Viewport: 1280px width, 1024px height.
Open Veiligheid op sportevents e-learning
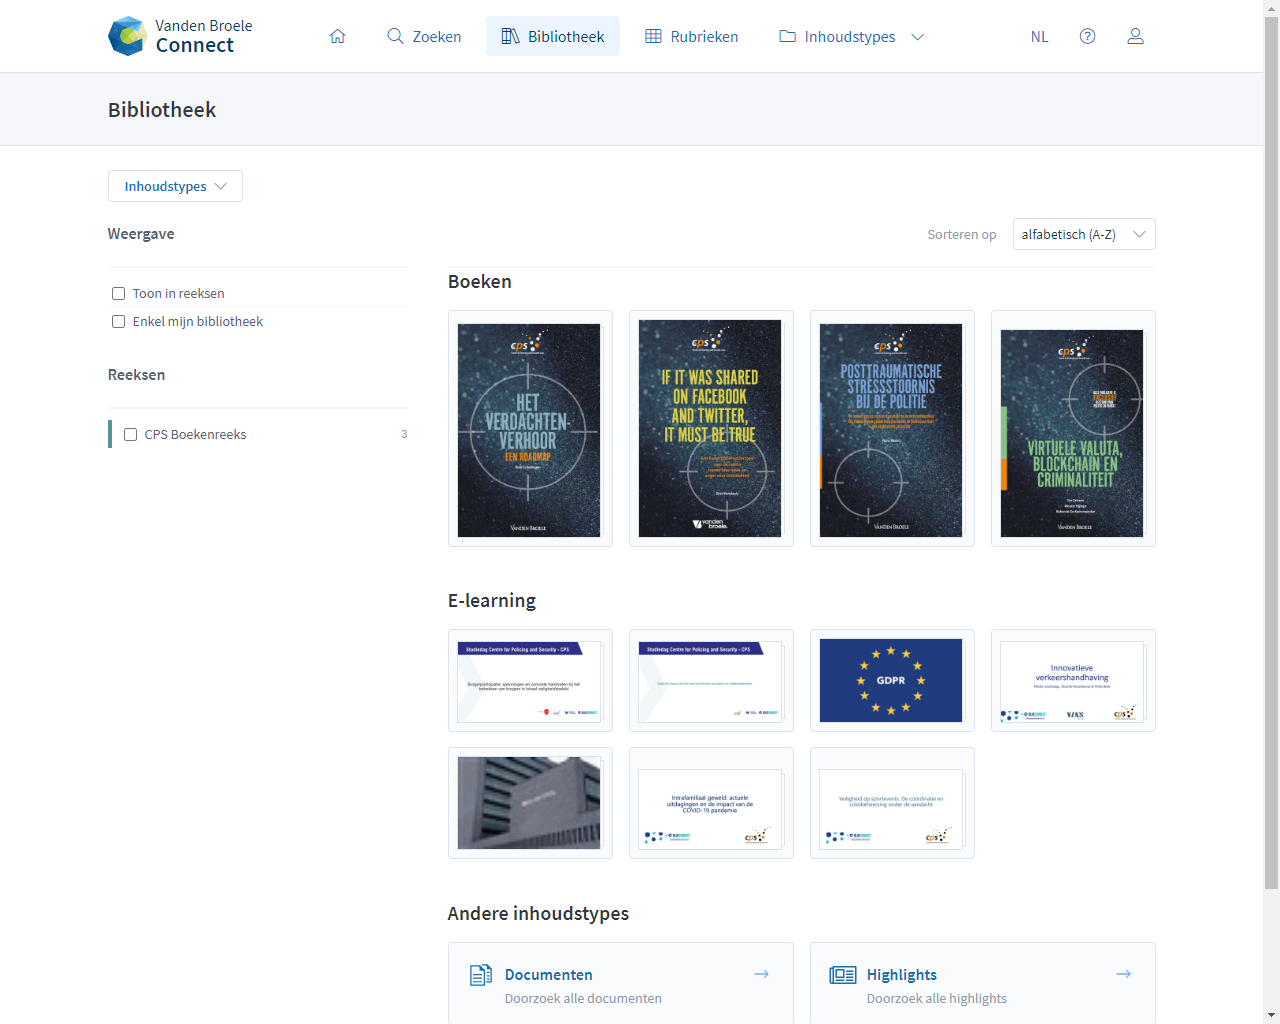point(892,803)
